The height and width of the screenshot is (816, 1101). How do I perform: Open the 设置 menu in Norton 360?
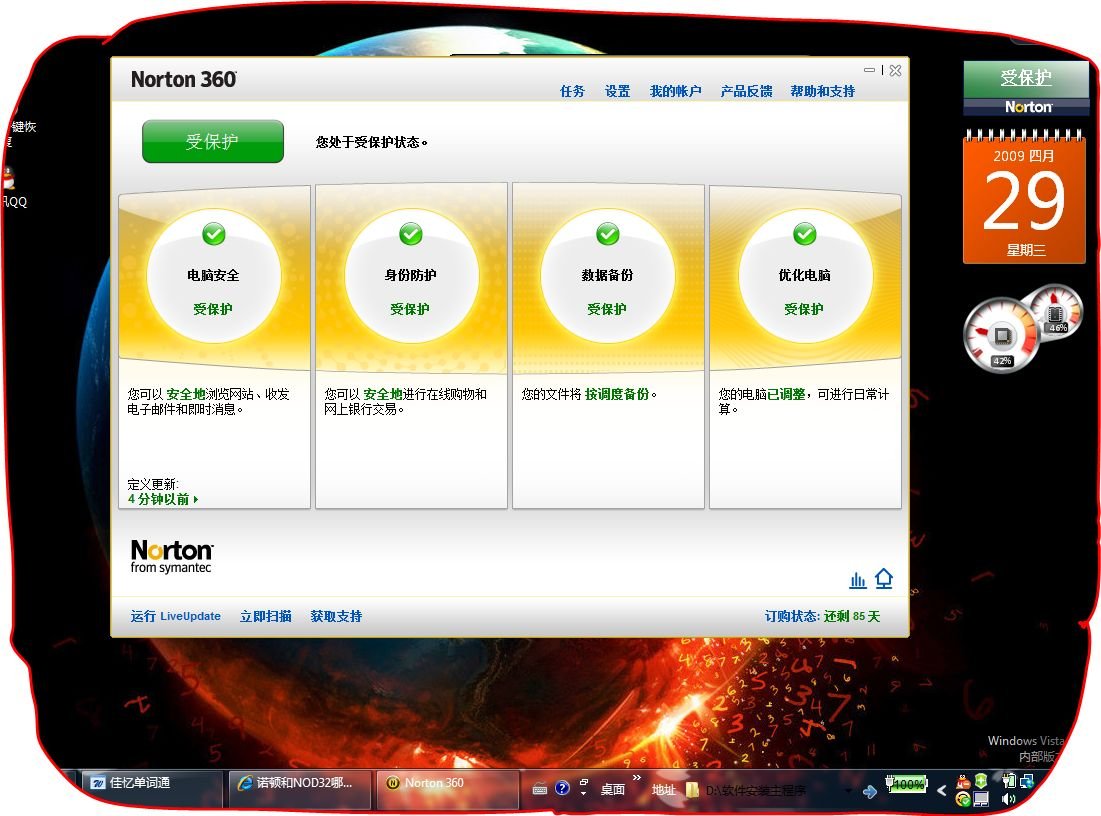pyautogui.click(x=617, y=90)
